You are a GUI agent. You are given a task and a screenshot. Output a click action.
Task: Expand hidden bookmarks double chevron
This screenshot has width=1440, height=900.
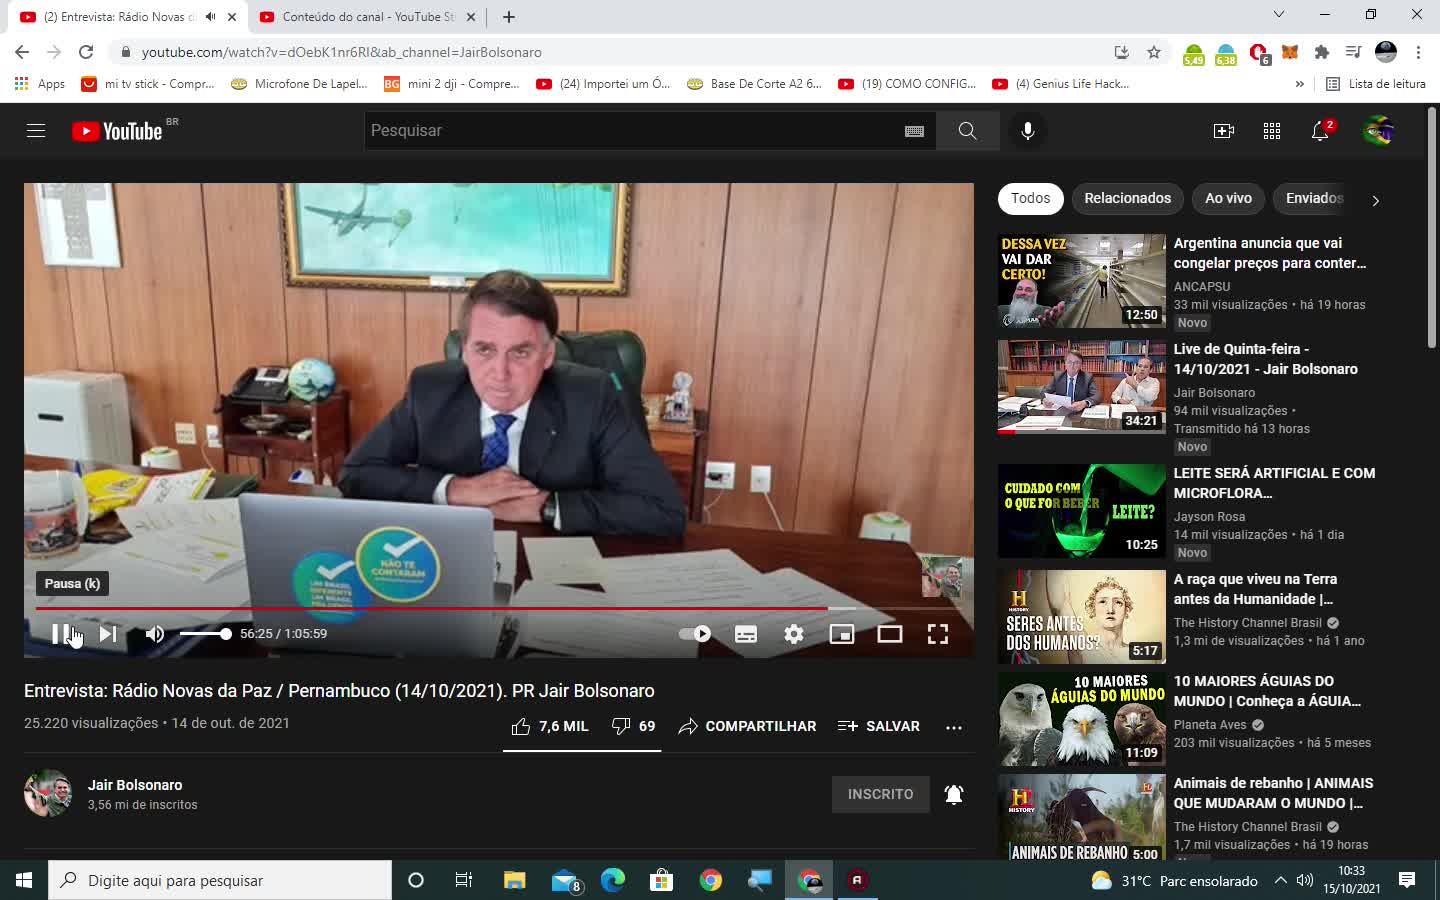(1299, 84)
